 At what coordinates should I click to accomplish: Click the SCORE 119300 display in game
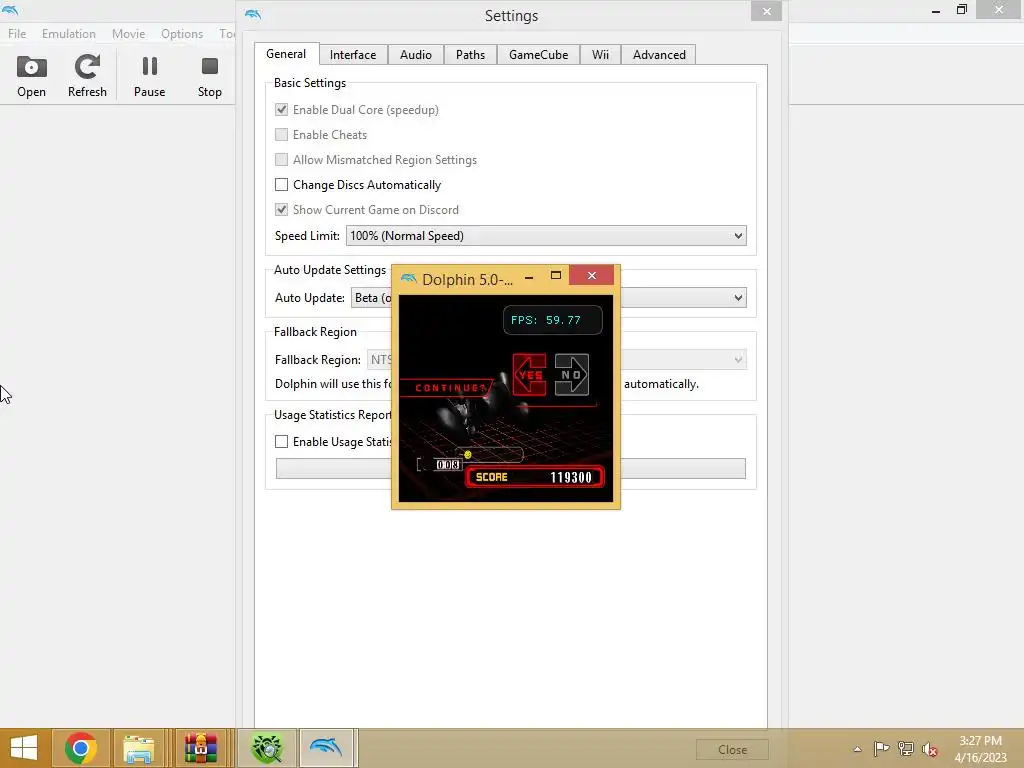534,477
